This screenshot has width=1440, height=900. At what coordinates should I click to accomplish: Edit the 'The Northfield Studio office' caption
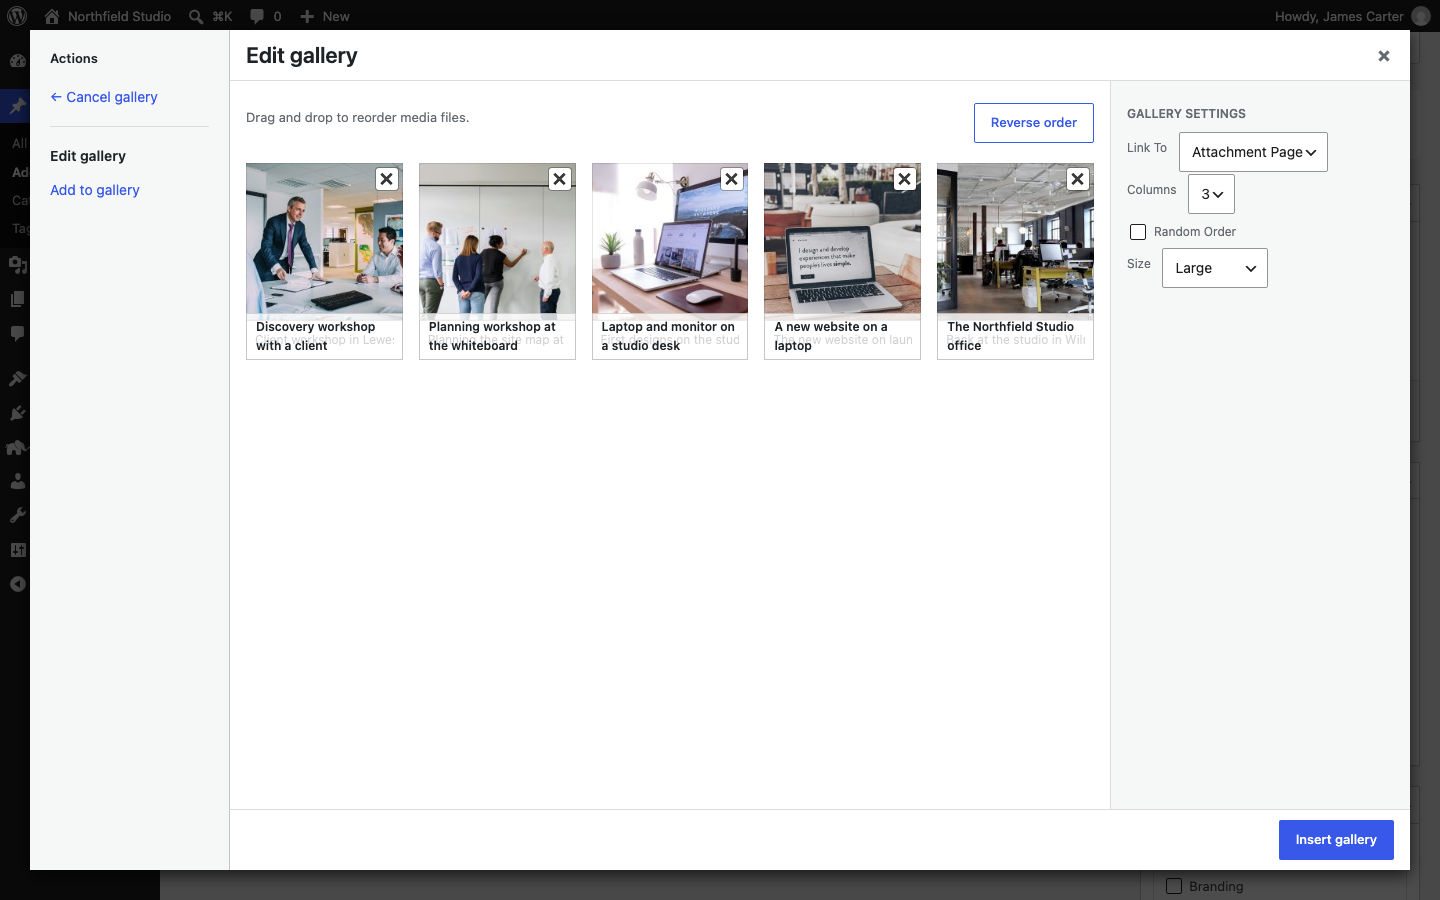click(1015, 339)
